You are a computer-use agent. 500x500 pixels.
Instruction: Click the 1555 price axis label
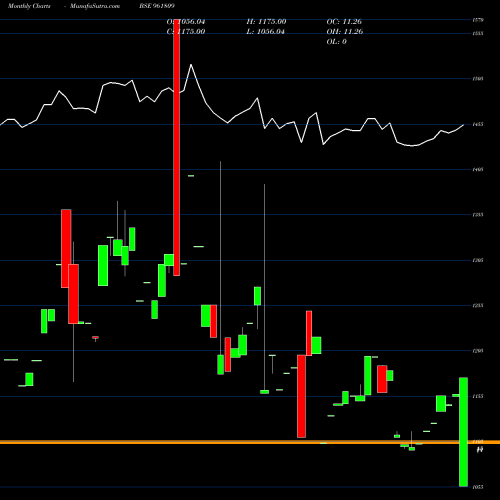pos(478,34)
